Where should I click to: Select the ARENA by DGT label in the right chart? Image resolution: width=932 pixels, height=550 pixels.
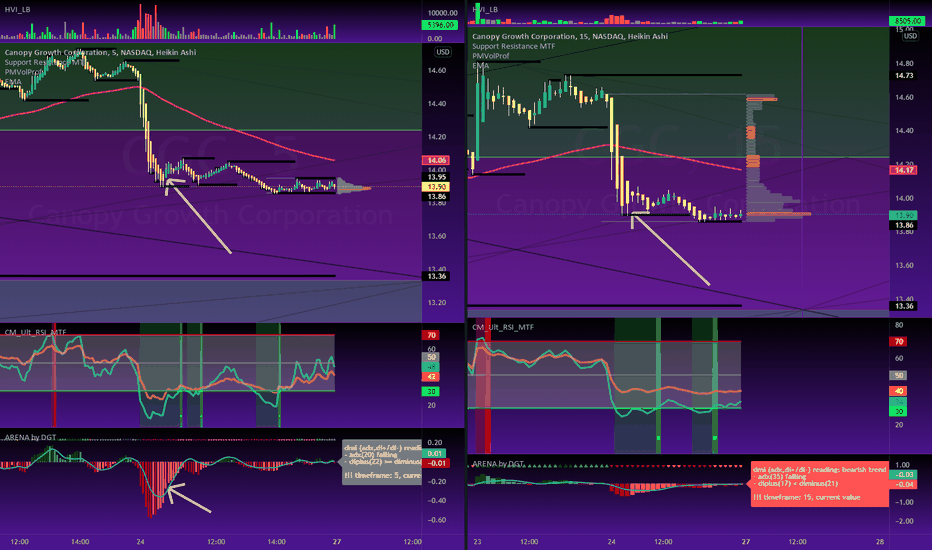click(x=498, y=464)
